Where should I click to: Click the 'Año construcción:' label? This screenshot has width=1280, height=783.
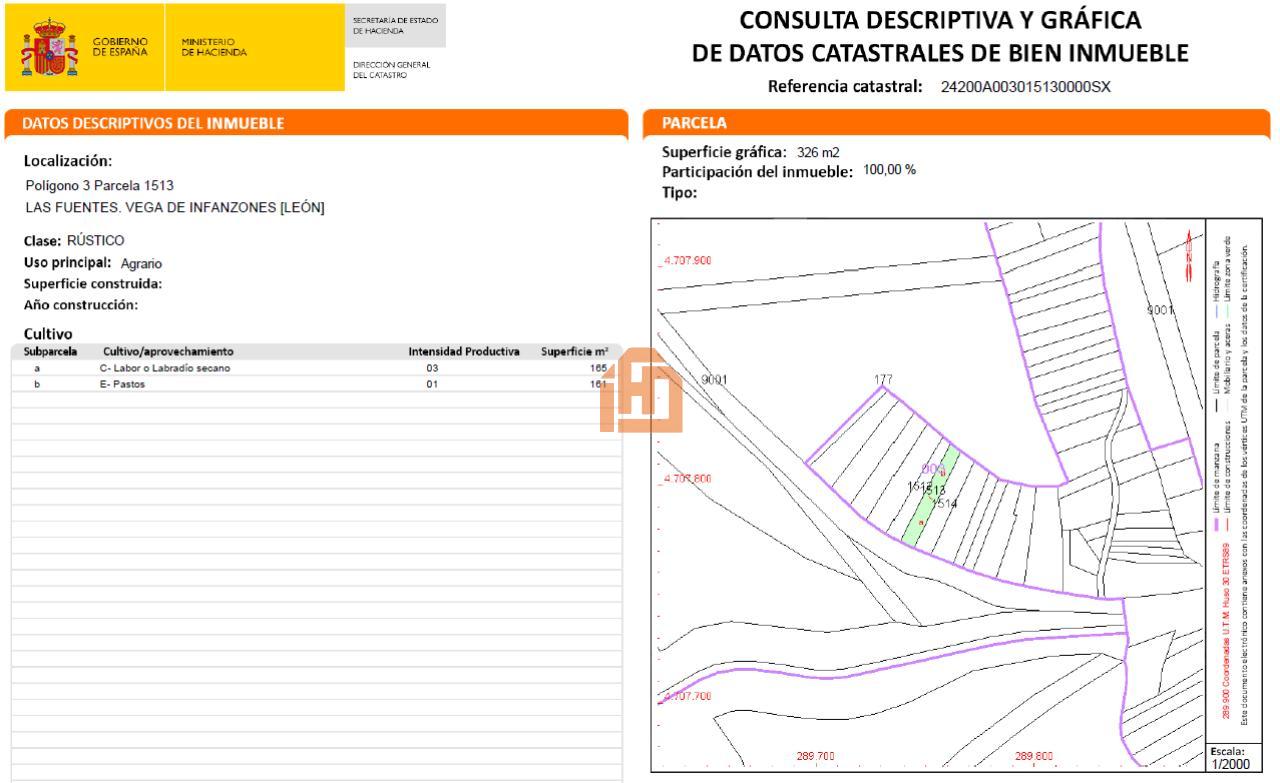[80, 305]
